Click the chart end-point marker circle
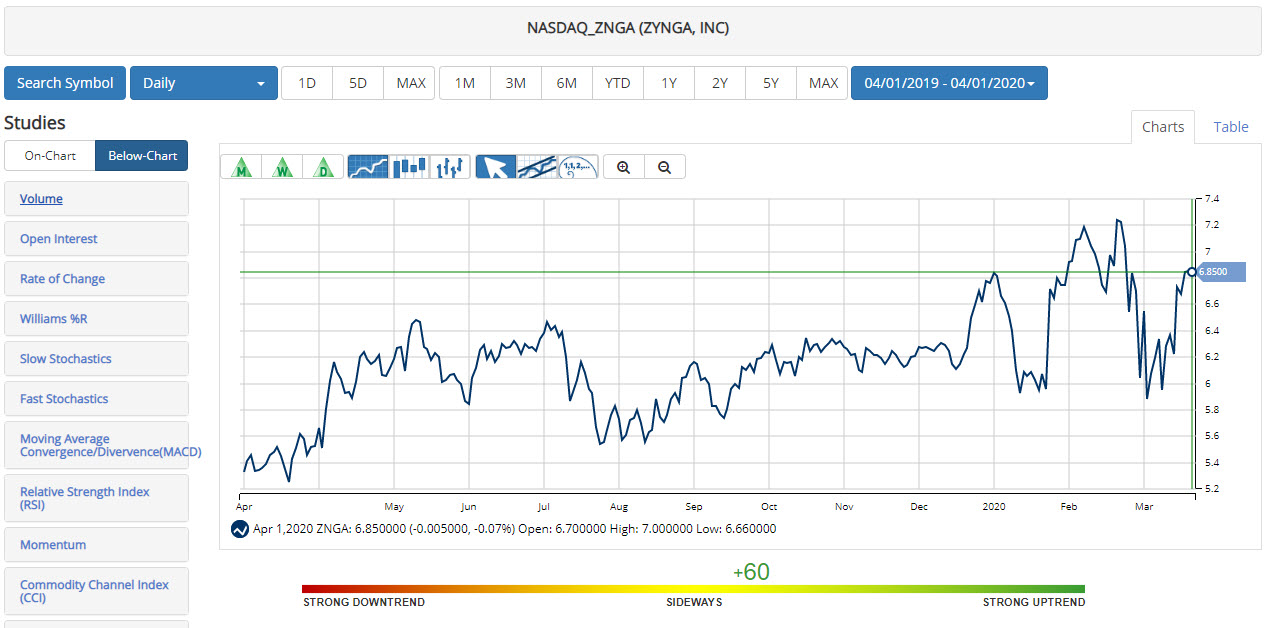The height and width of the screenshot is (628, 1272). click(1191, 271)
